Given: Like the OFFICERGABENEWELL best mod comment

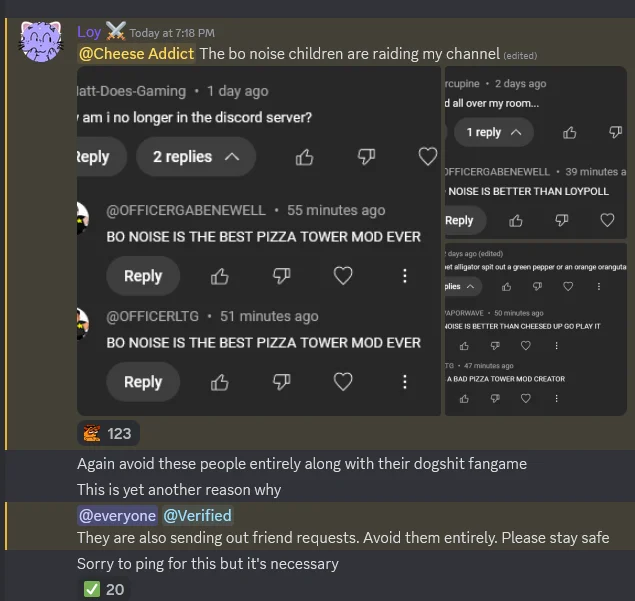Looking at the screenshot, I should (220, 276).
